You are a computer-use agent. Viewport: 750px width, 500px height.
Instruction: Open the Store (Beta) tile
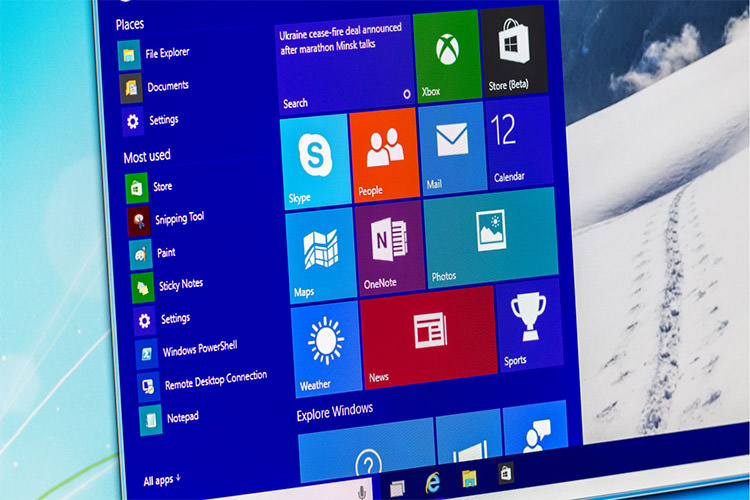click(515, 51)
